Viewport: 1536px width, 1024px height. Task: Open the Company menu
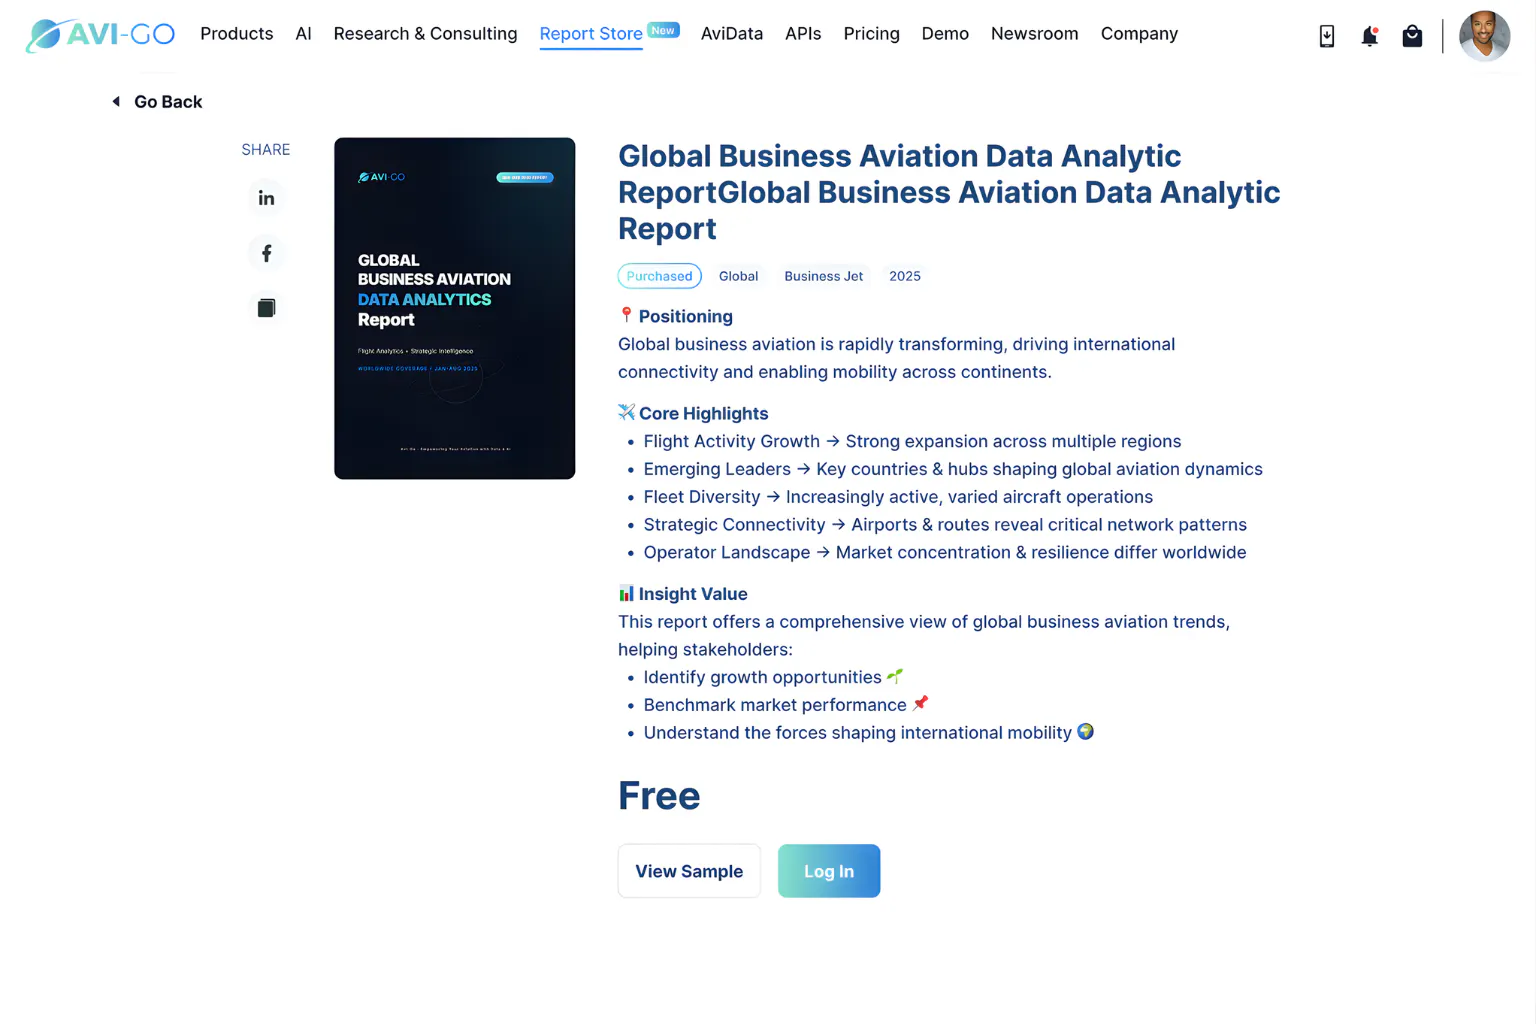1139,34
